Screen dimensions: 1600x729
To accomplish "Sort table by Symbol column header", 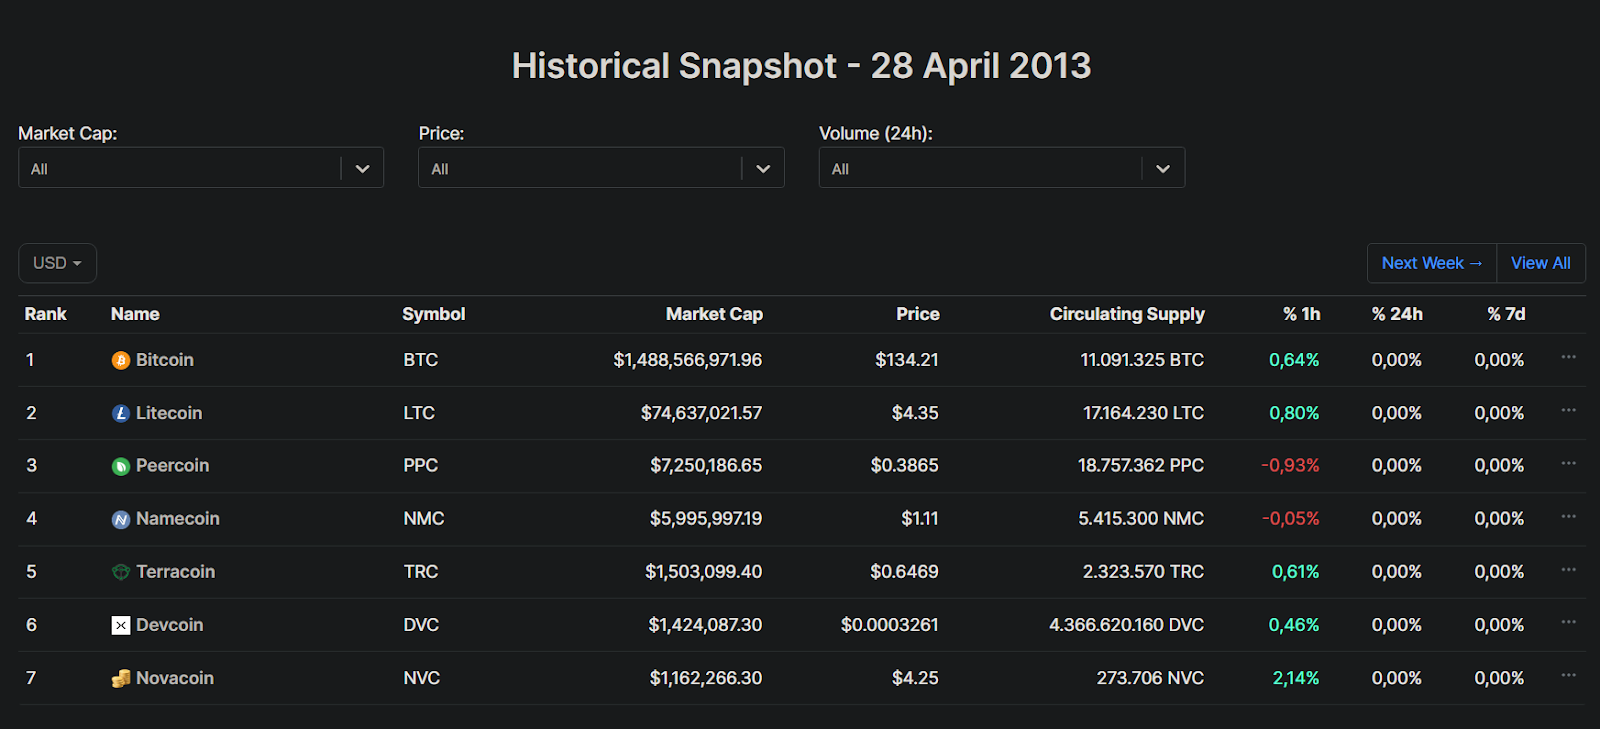I will 434,314.
